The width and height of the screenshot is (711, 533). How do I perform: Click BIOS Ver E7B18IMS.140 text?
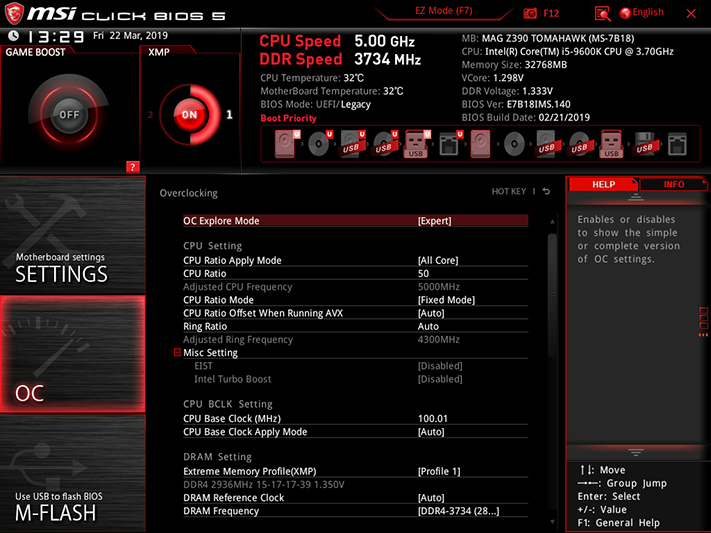click(516, 104)
